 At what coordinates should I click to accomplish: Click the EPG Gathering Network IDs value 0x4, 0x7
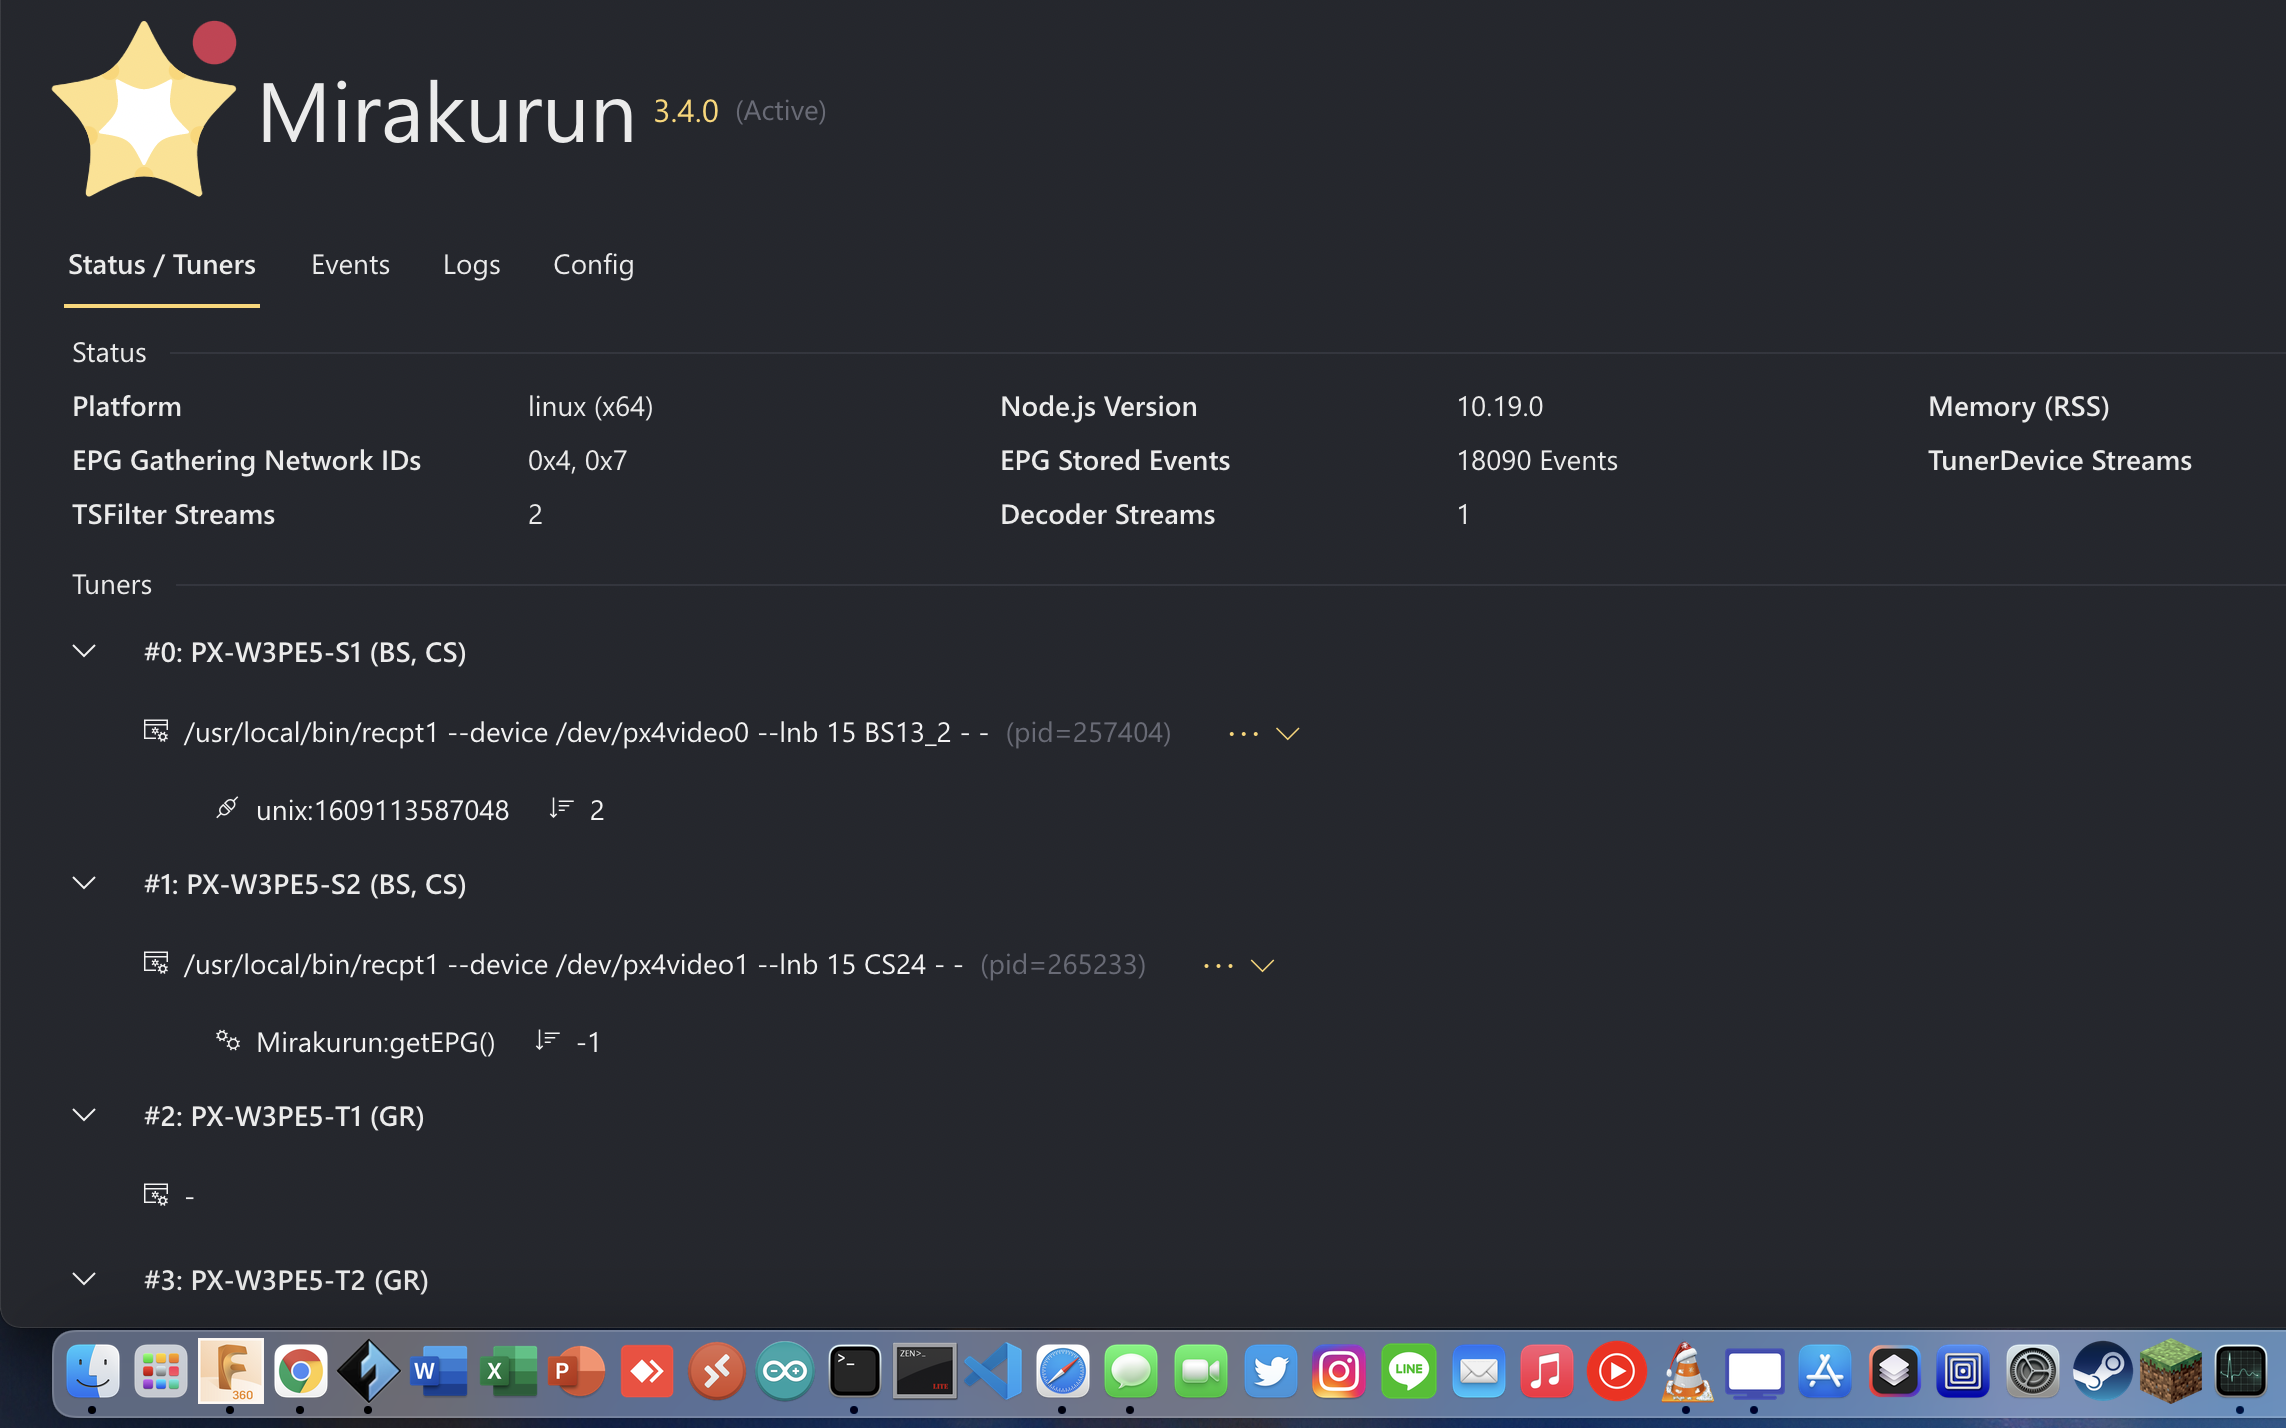pyautogui.click(x=577, y=461)
